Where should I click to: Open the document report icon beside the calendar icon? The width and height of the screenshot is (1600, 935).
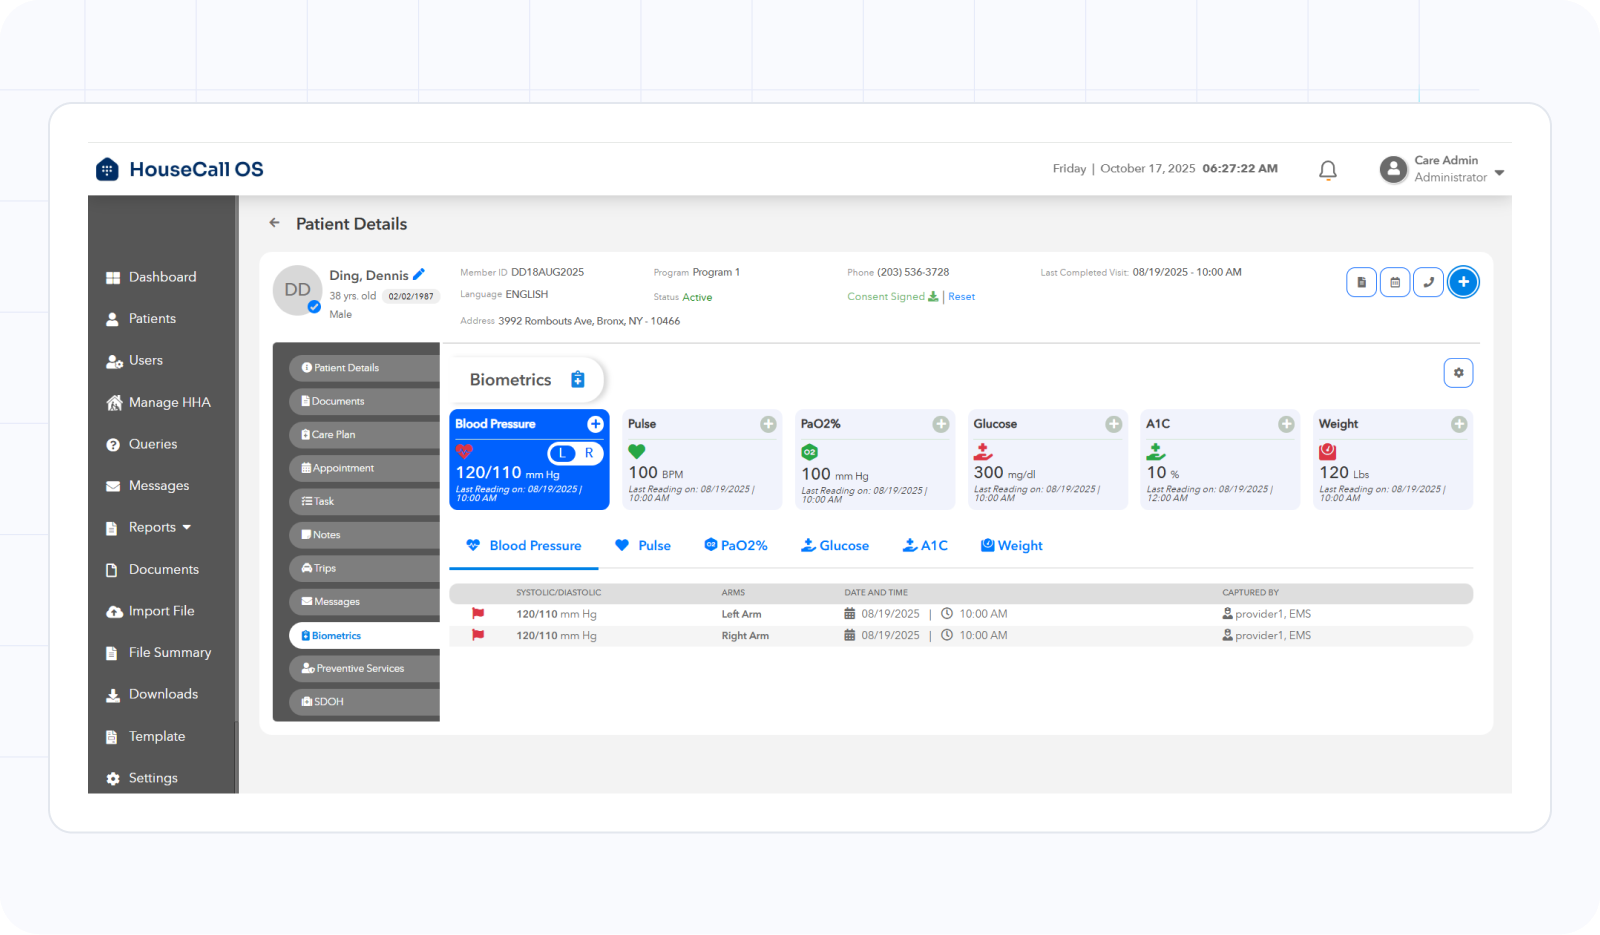pyautogui.click(x=1361, y=282)
